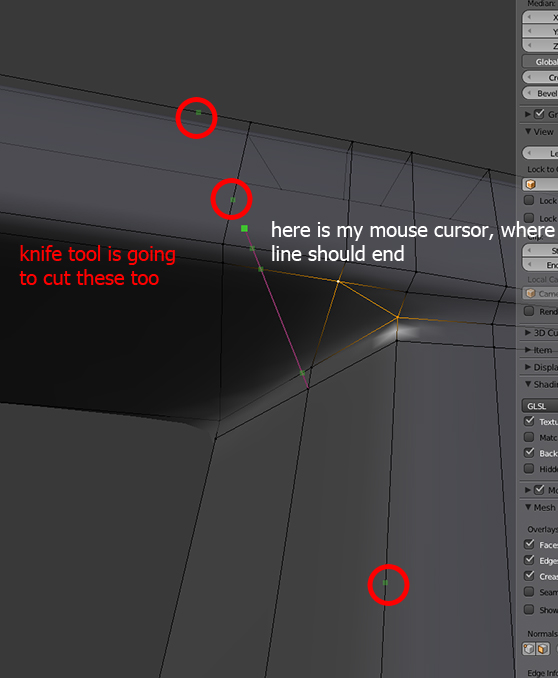
Task: Click the 'Overlays' label text
Action: (x=542, y=529)
